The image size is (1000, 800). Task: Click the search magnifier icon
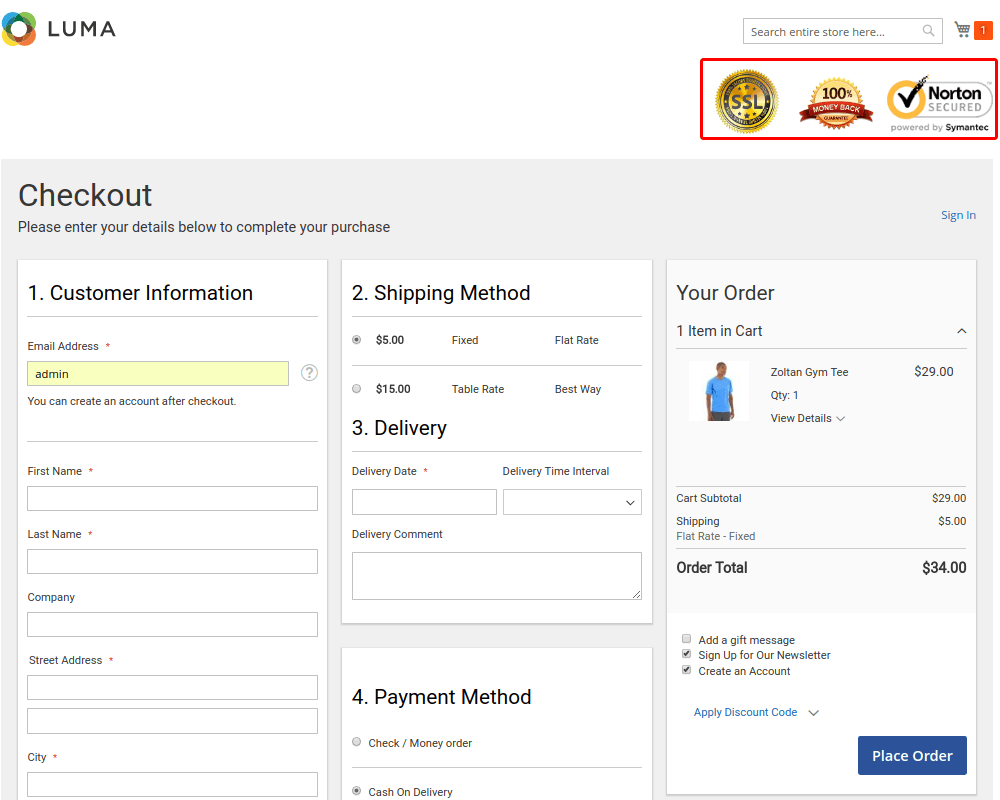928,31
